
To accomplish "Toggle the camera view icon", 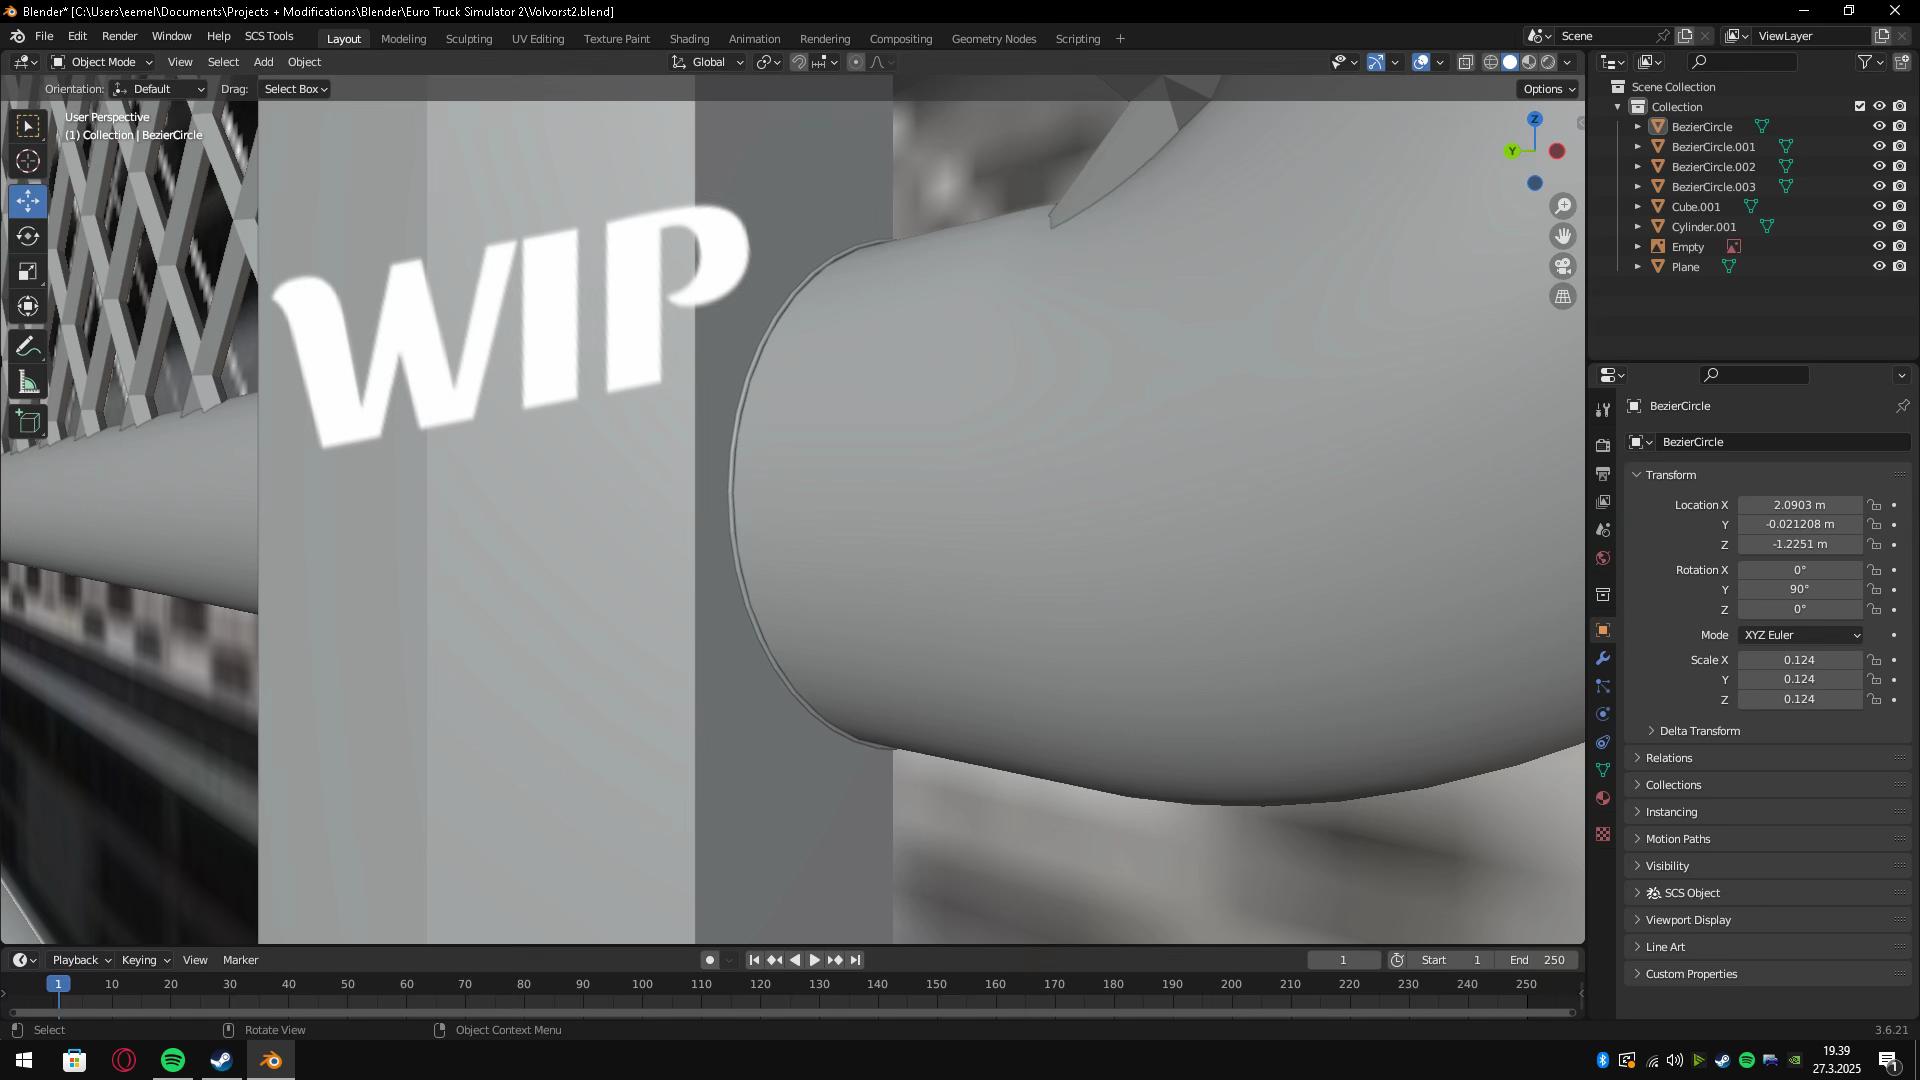I will [1563, 266].
